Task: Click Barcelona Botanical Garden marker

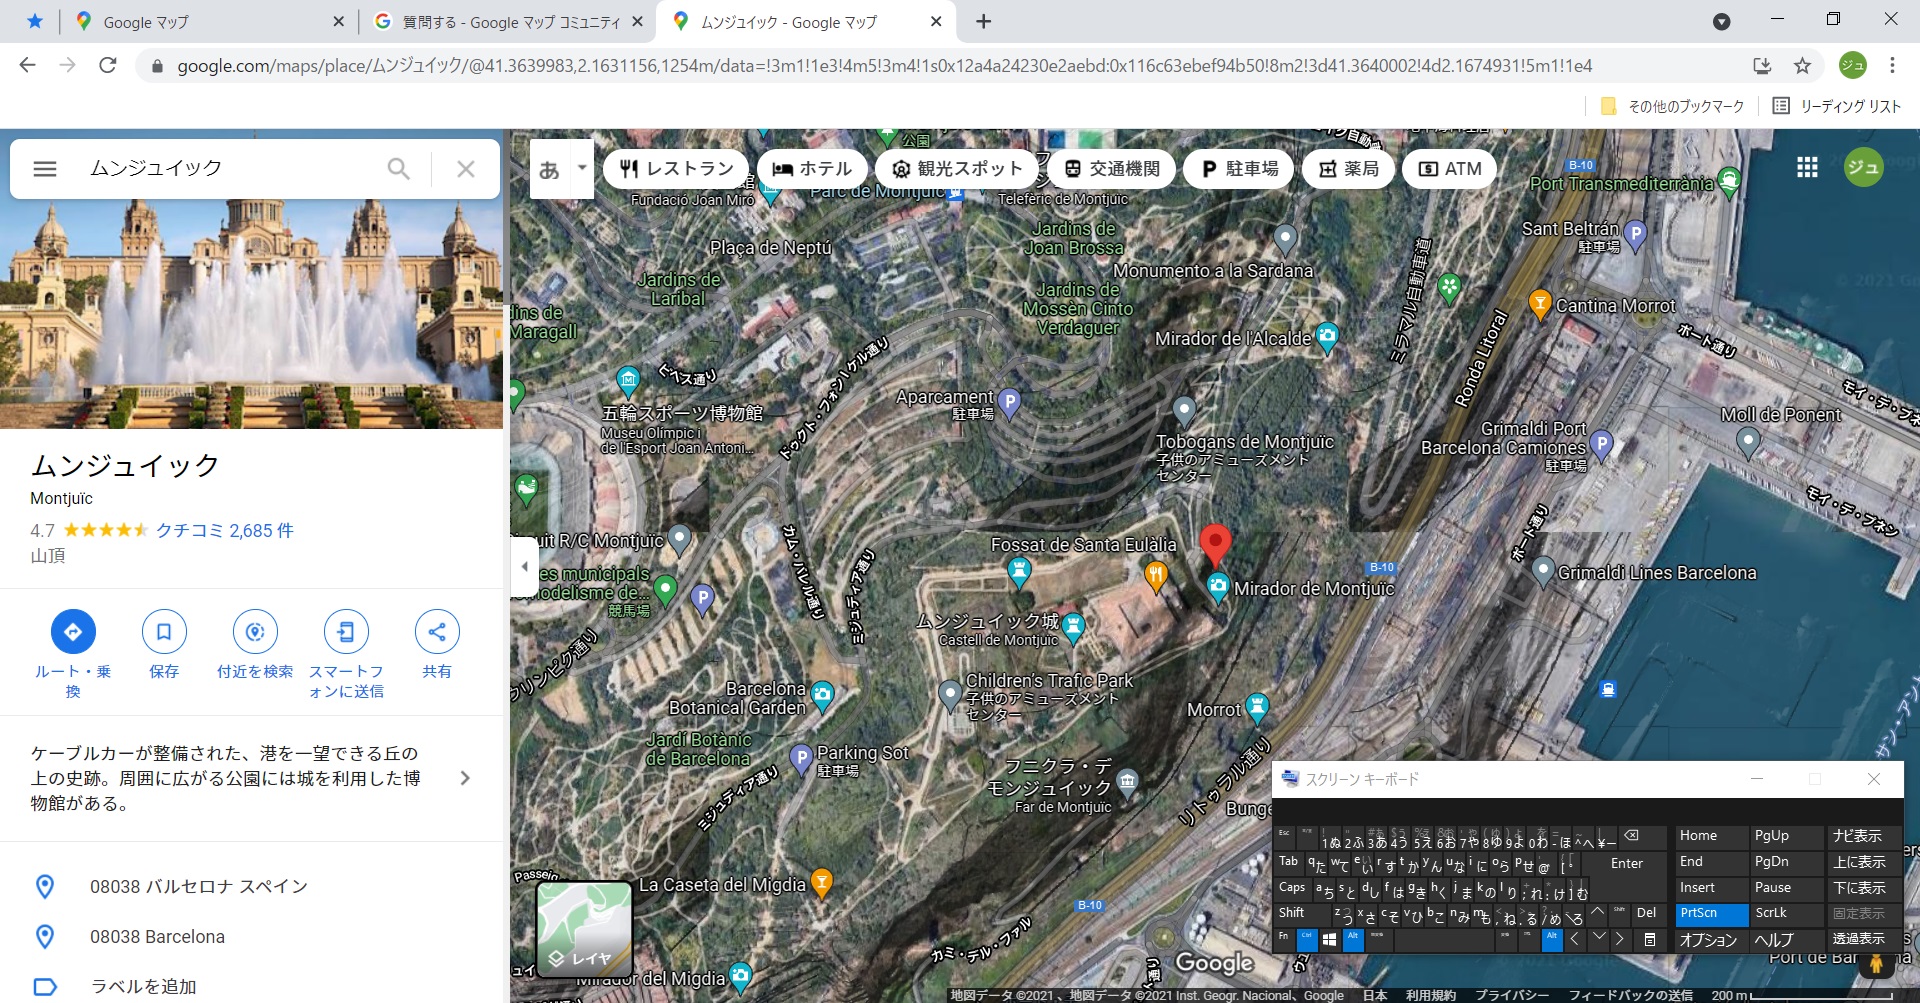Action: (822, 695)
